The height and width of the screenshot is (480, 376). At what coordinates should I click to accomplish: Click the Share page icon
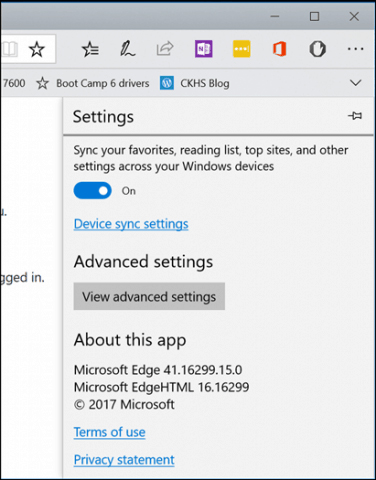165,49
